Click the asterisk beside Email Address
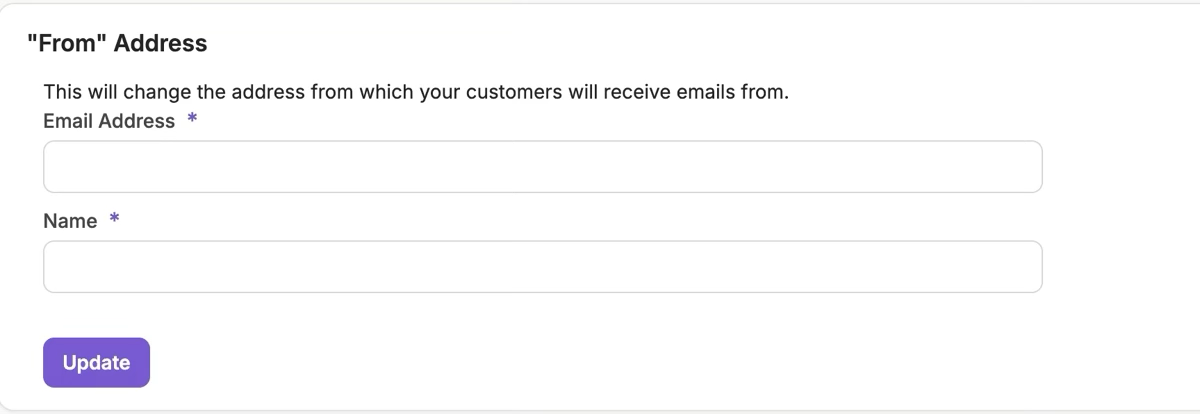This screenshot has width=1200, height=414. click(x=192, y=121)
